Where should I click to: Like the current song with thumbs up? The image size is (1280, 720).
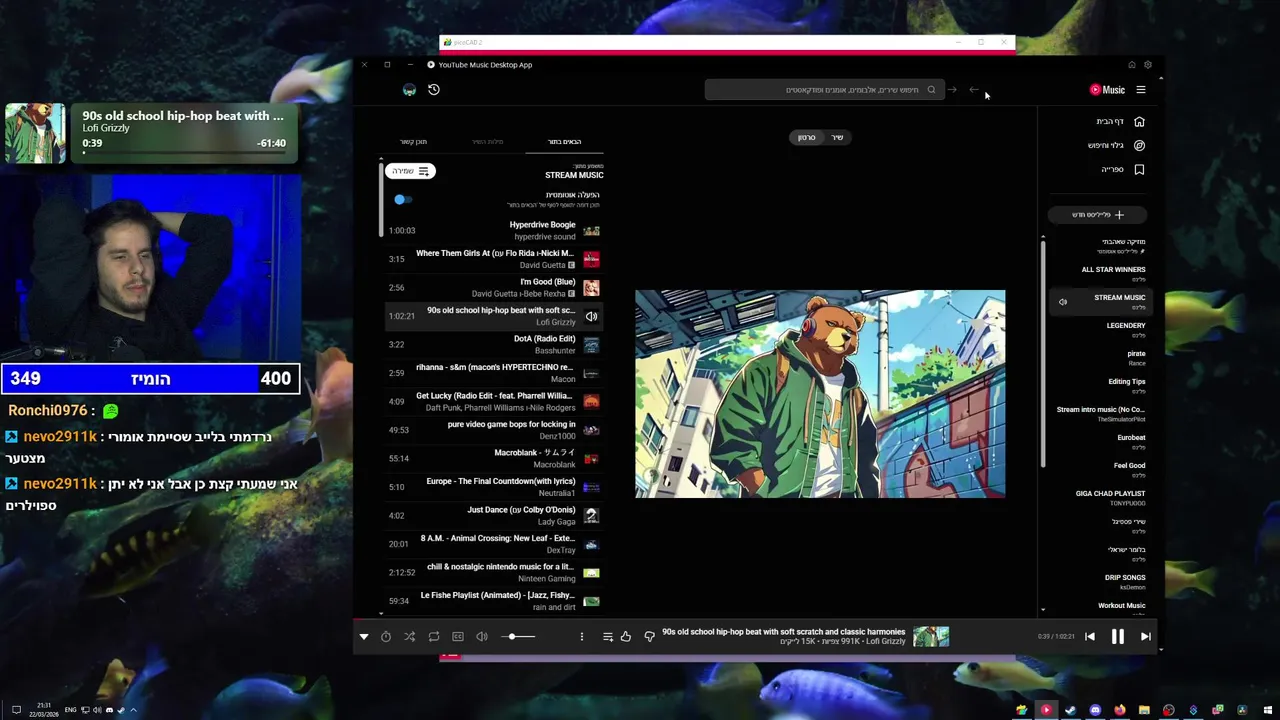coord(626,636)
